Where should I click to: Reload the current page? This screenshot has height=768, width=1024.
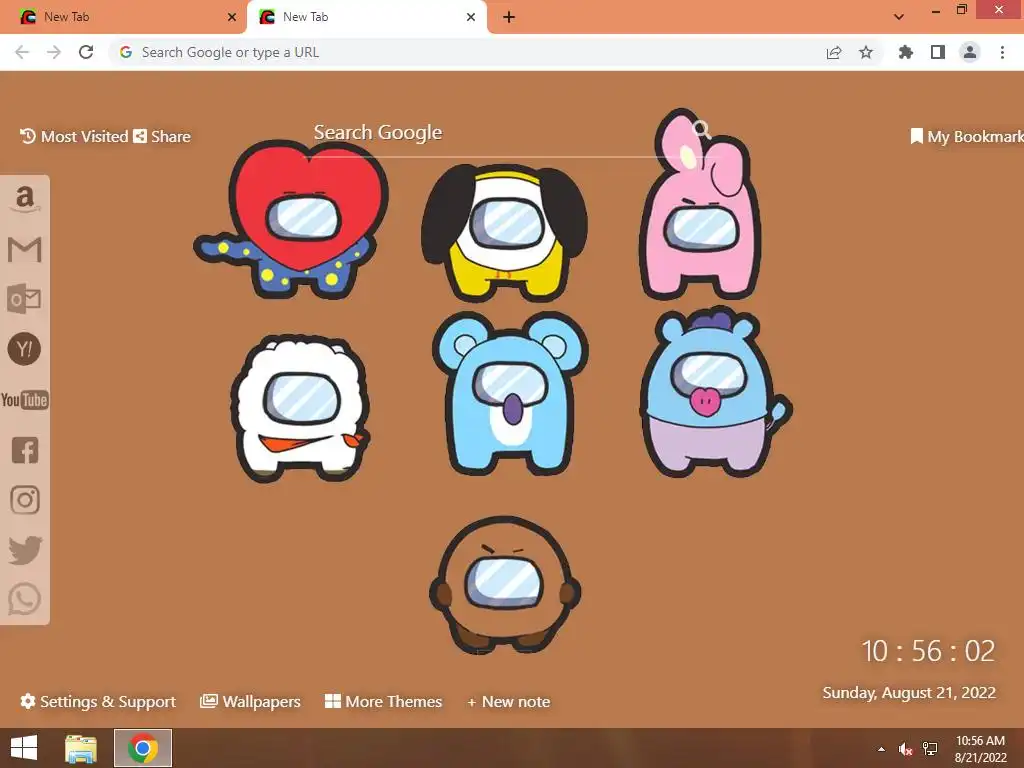[86, 52]
